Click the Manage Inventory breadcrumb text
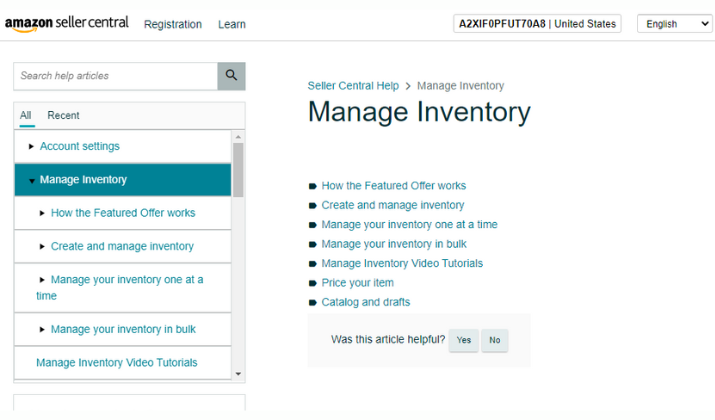Image resolution: width=715 pixels, height=420 pixels. pyautogui.click(x=461, y=86)
